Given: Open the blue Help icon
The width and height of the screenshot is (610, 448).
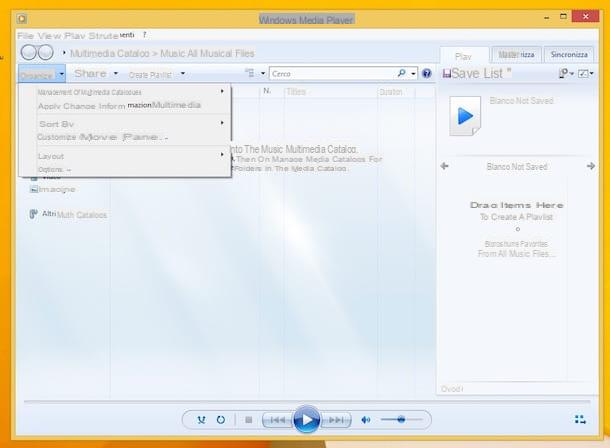Looking at the screenshot, I should click(x=426, y=74).
